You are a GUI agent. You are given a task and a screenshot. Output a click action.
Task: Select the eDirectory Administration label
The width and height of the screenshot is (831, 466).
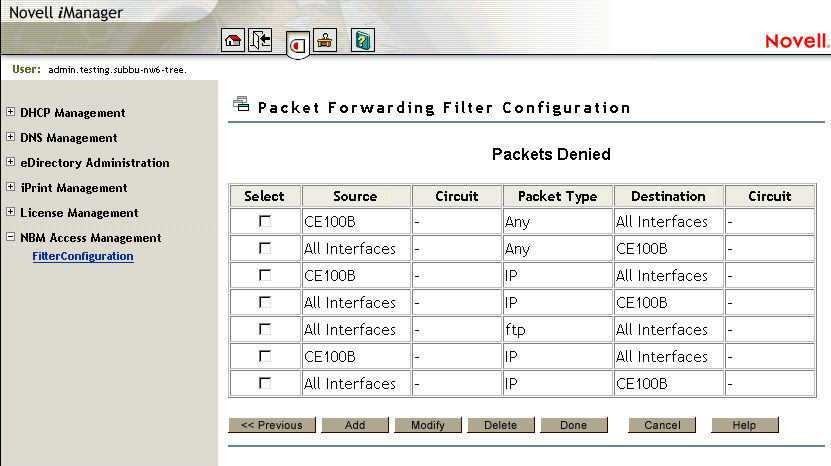[x=95, y=163]
